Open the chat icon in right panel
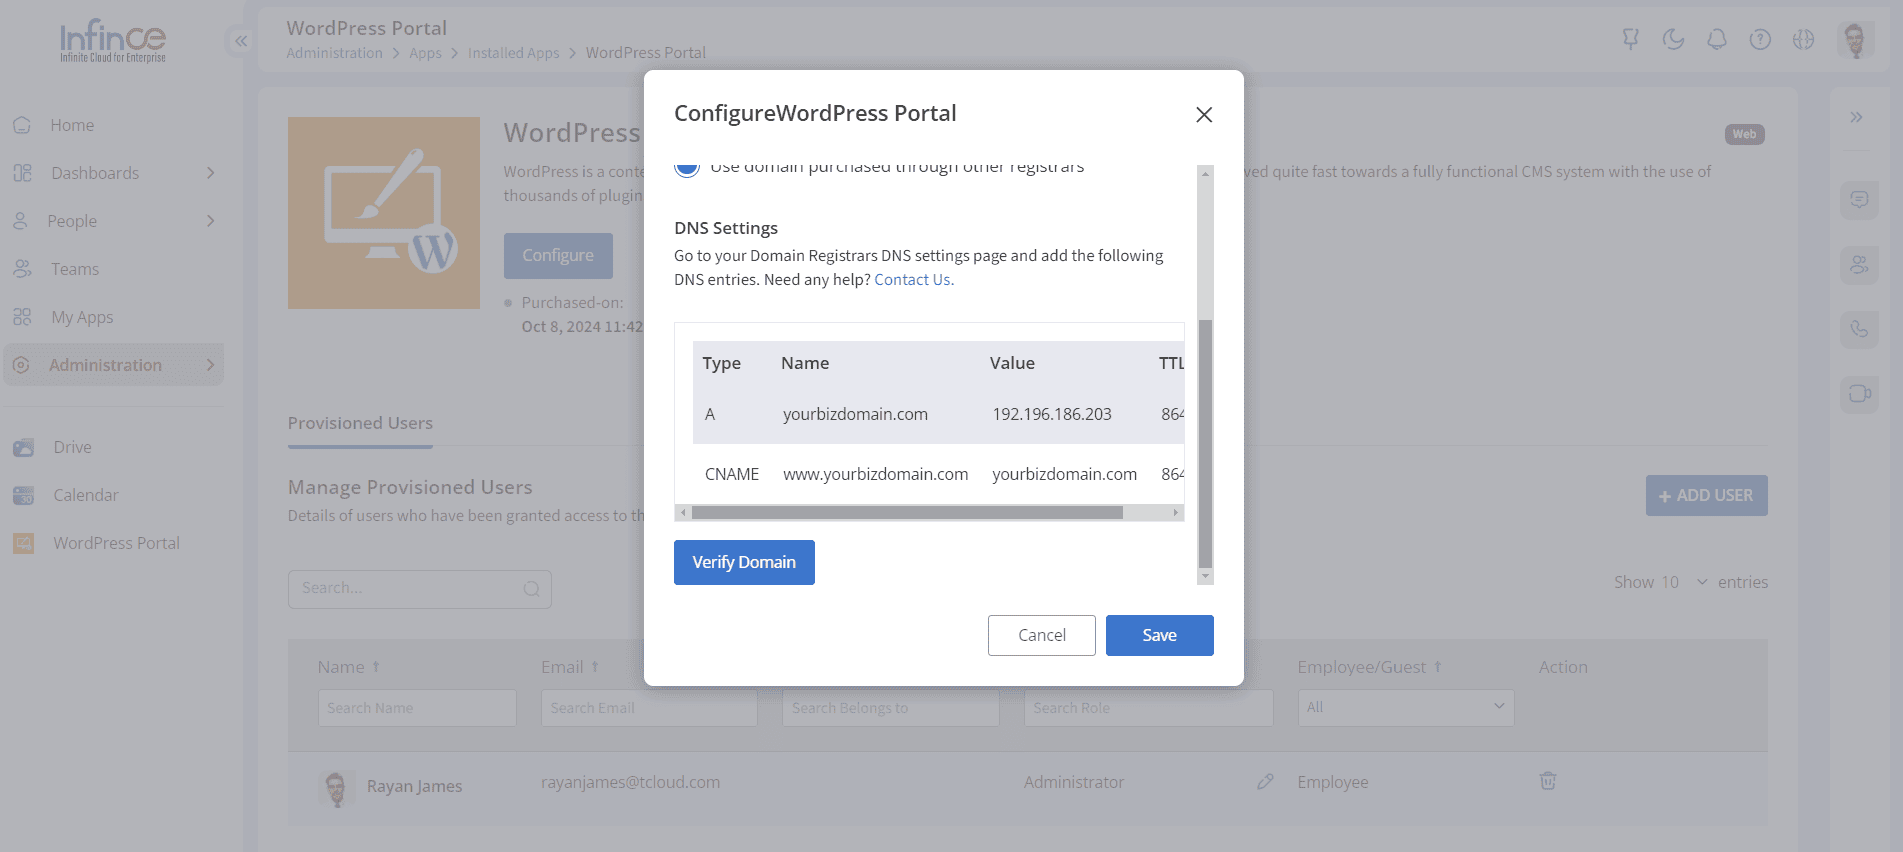1903x852 pixels. pyautogui.click(x=1859, y=200)
